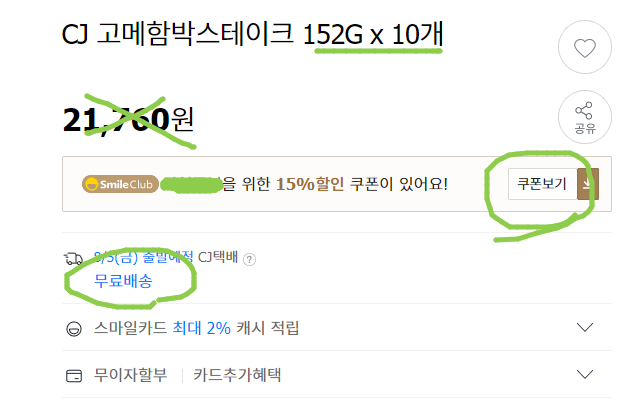Select the 무이자할부 item

coord(131,375)
